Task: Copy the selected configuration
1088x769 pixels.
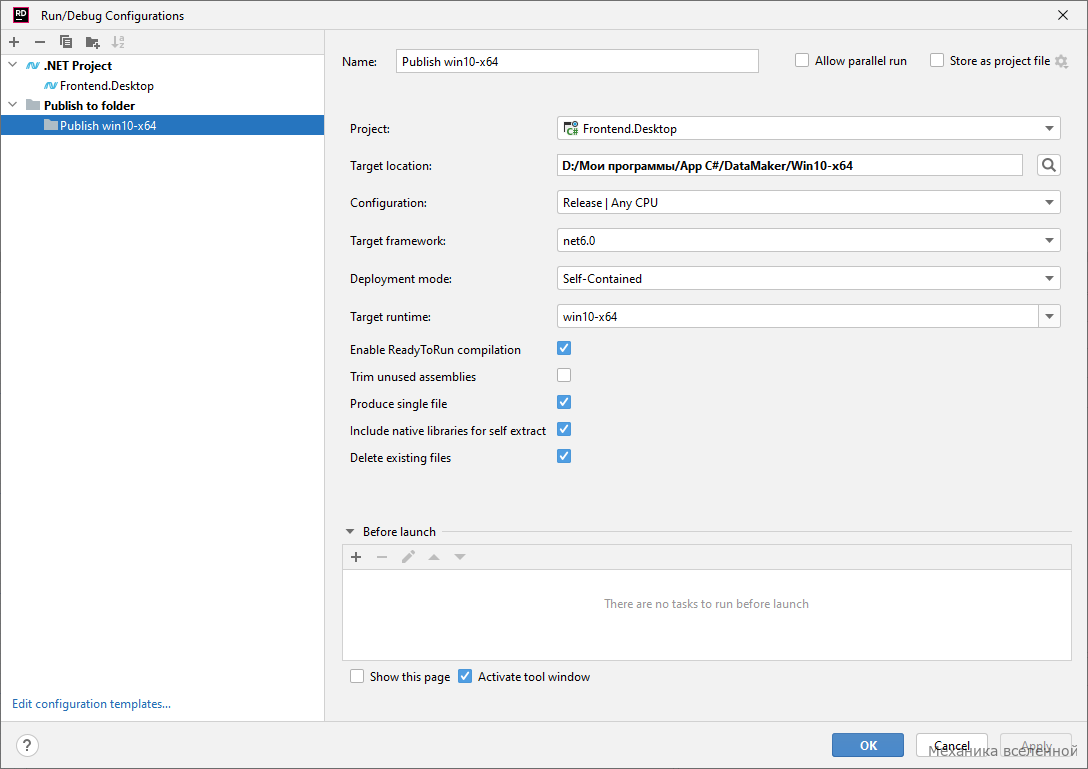Action: (x=66, y=42)
